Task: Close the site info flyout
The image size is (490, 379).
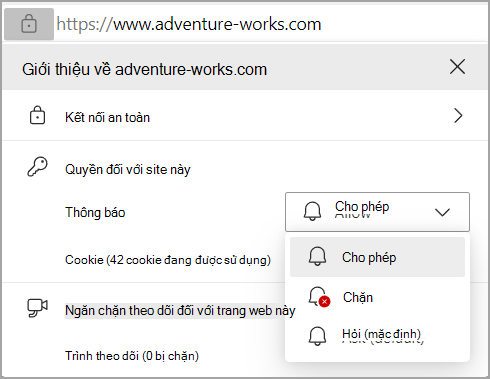Action: coord(457,67)
